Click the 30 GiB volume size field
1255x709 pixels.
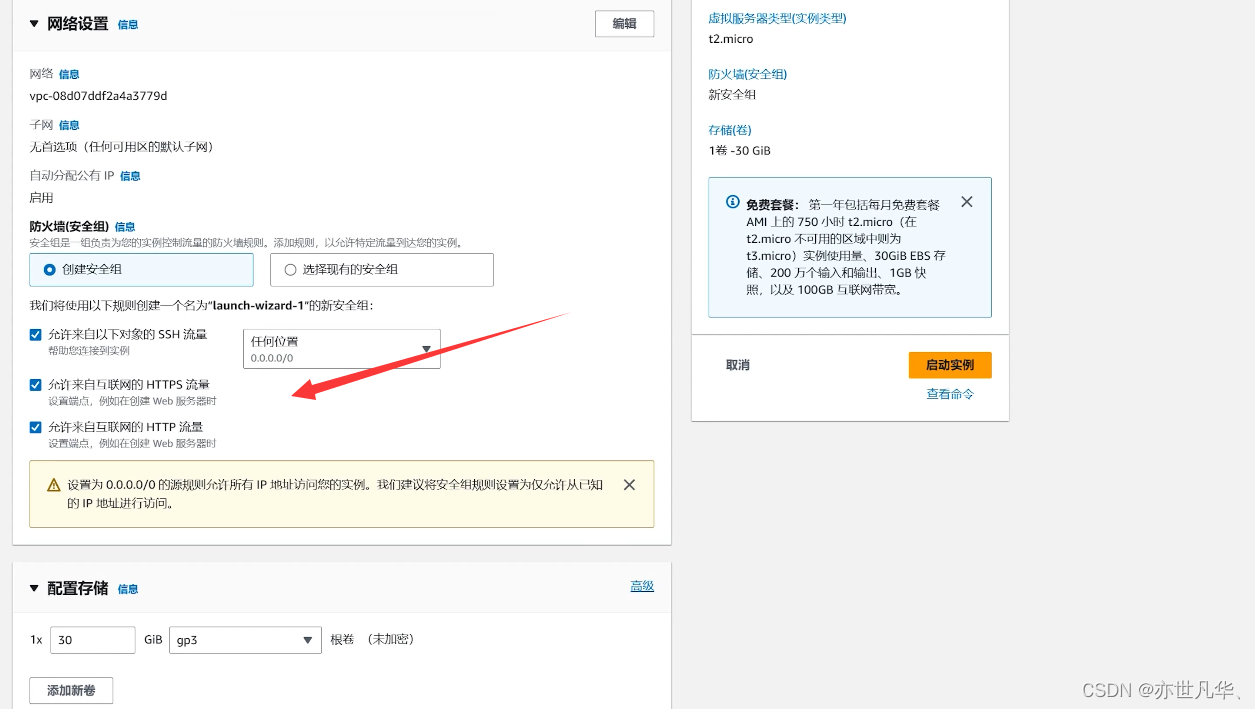tap(92, 640)
